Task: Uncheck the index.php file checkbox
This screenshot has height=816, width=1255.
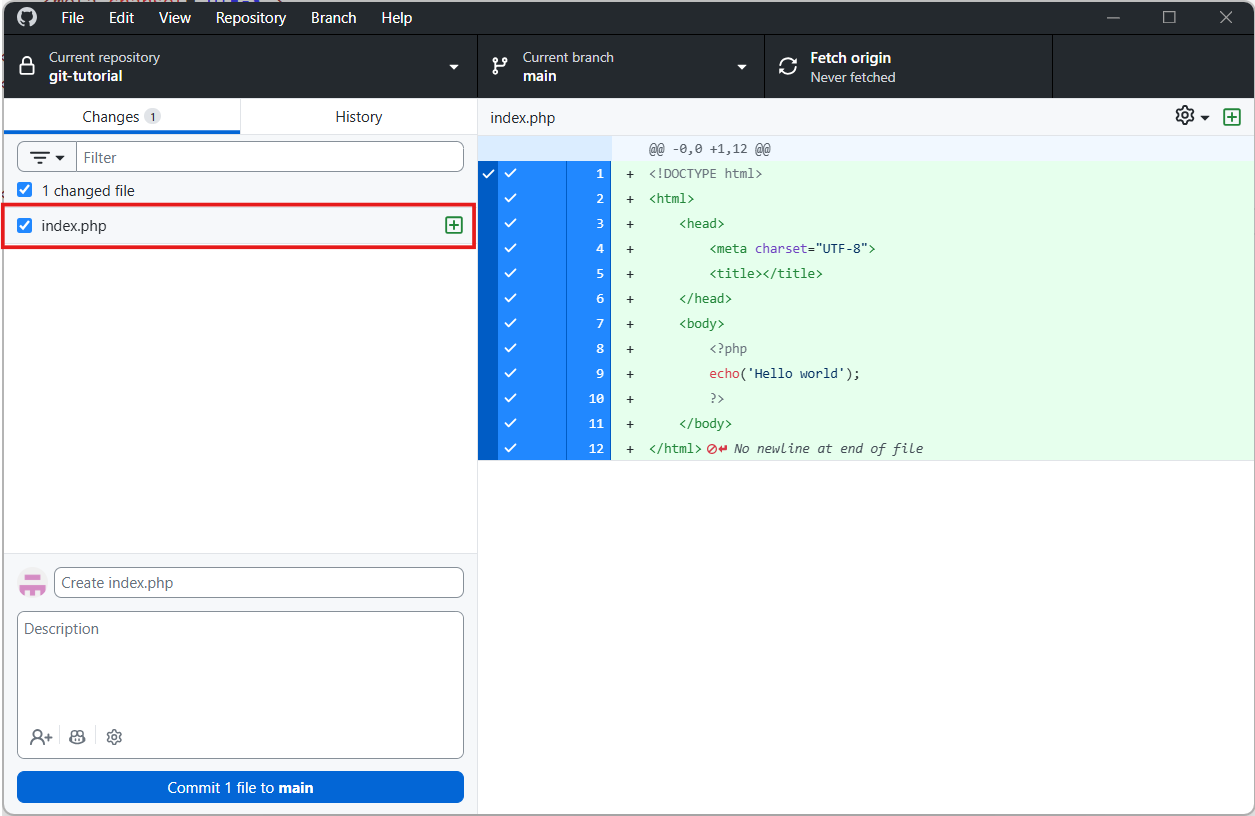Action: (25, 225)
